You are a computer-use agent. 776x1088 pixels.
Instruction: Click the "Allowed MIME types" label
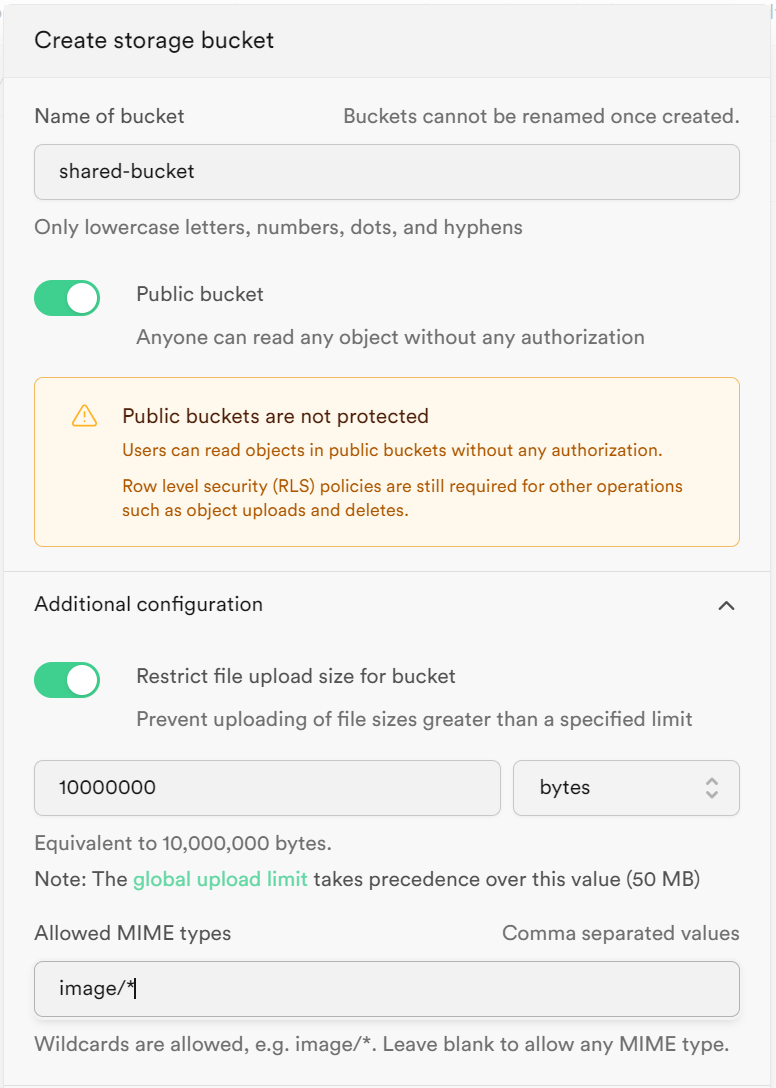132,933
